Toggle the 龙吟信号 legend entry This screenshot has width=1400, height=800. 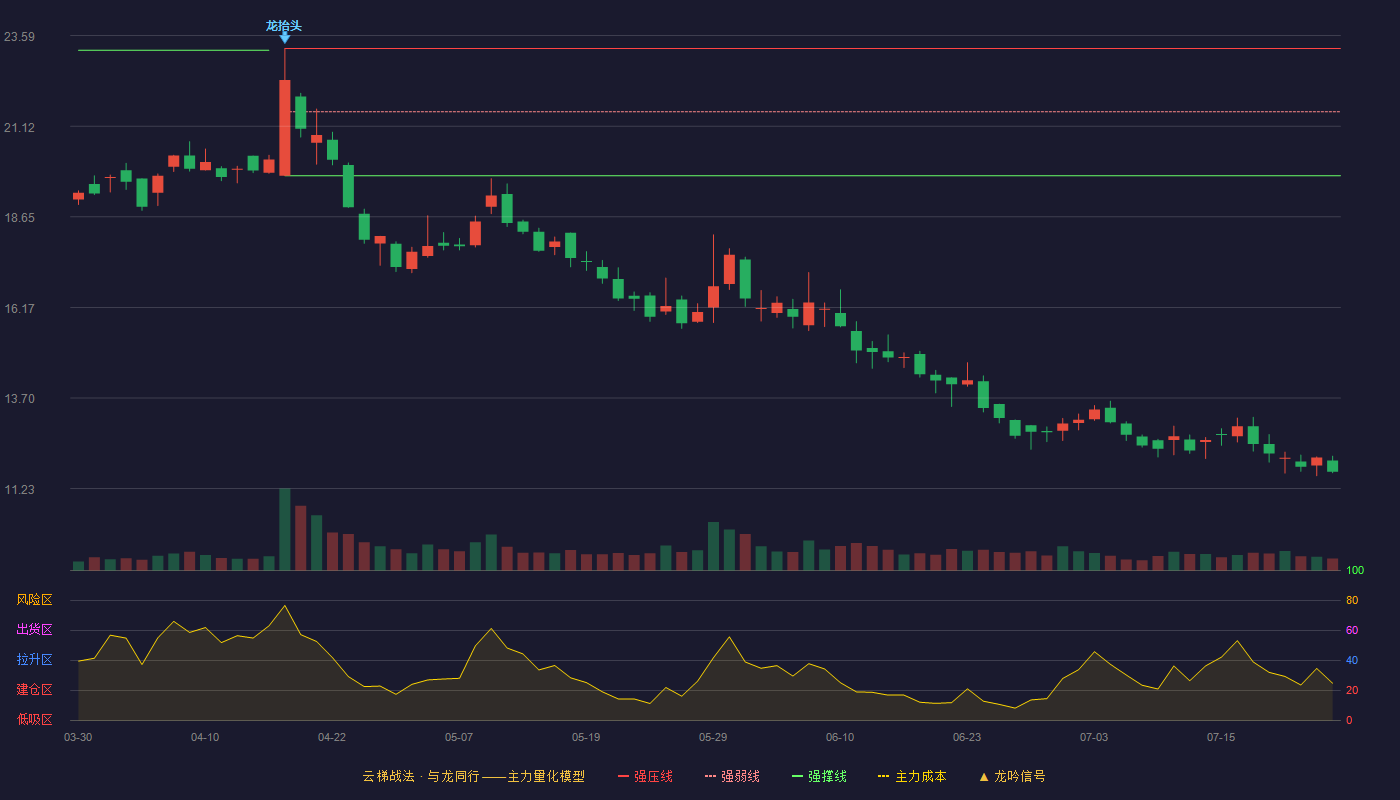[x=1012, y=776]
